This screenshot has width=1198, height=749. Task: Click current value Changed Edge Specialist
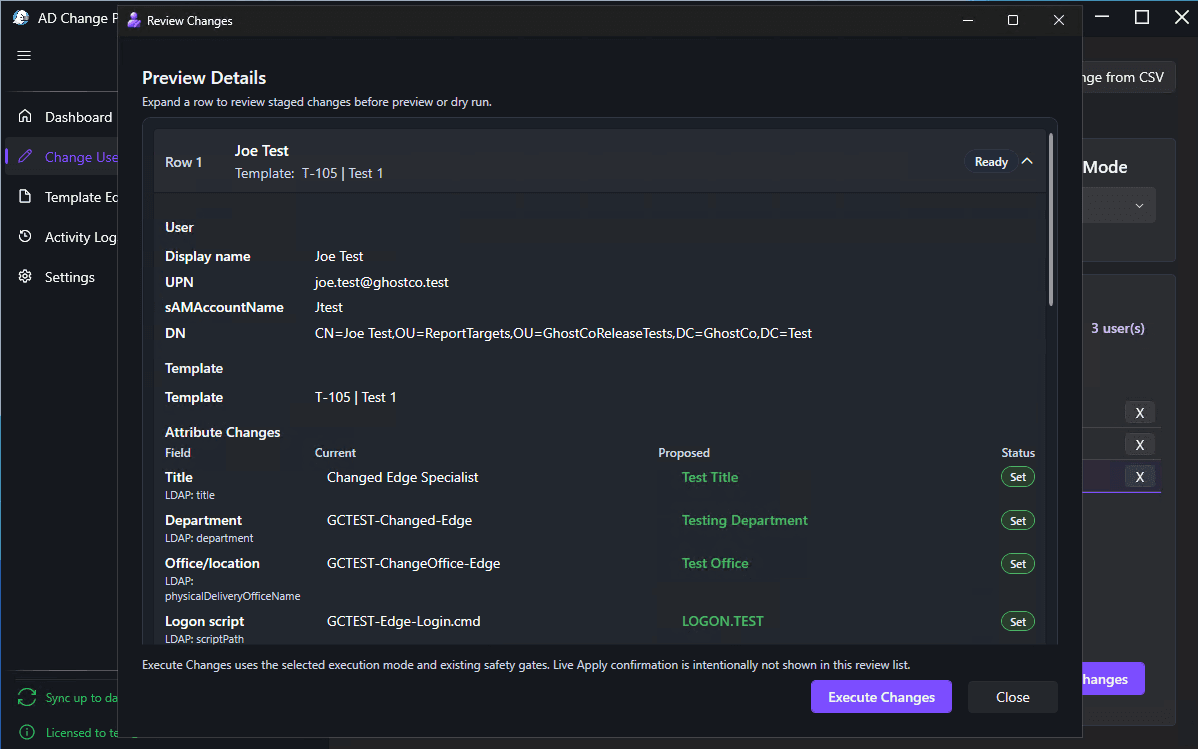[403, 477]
